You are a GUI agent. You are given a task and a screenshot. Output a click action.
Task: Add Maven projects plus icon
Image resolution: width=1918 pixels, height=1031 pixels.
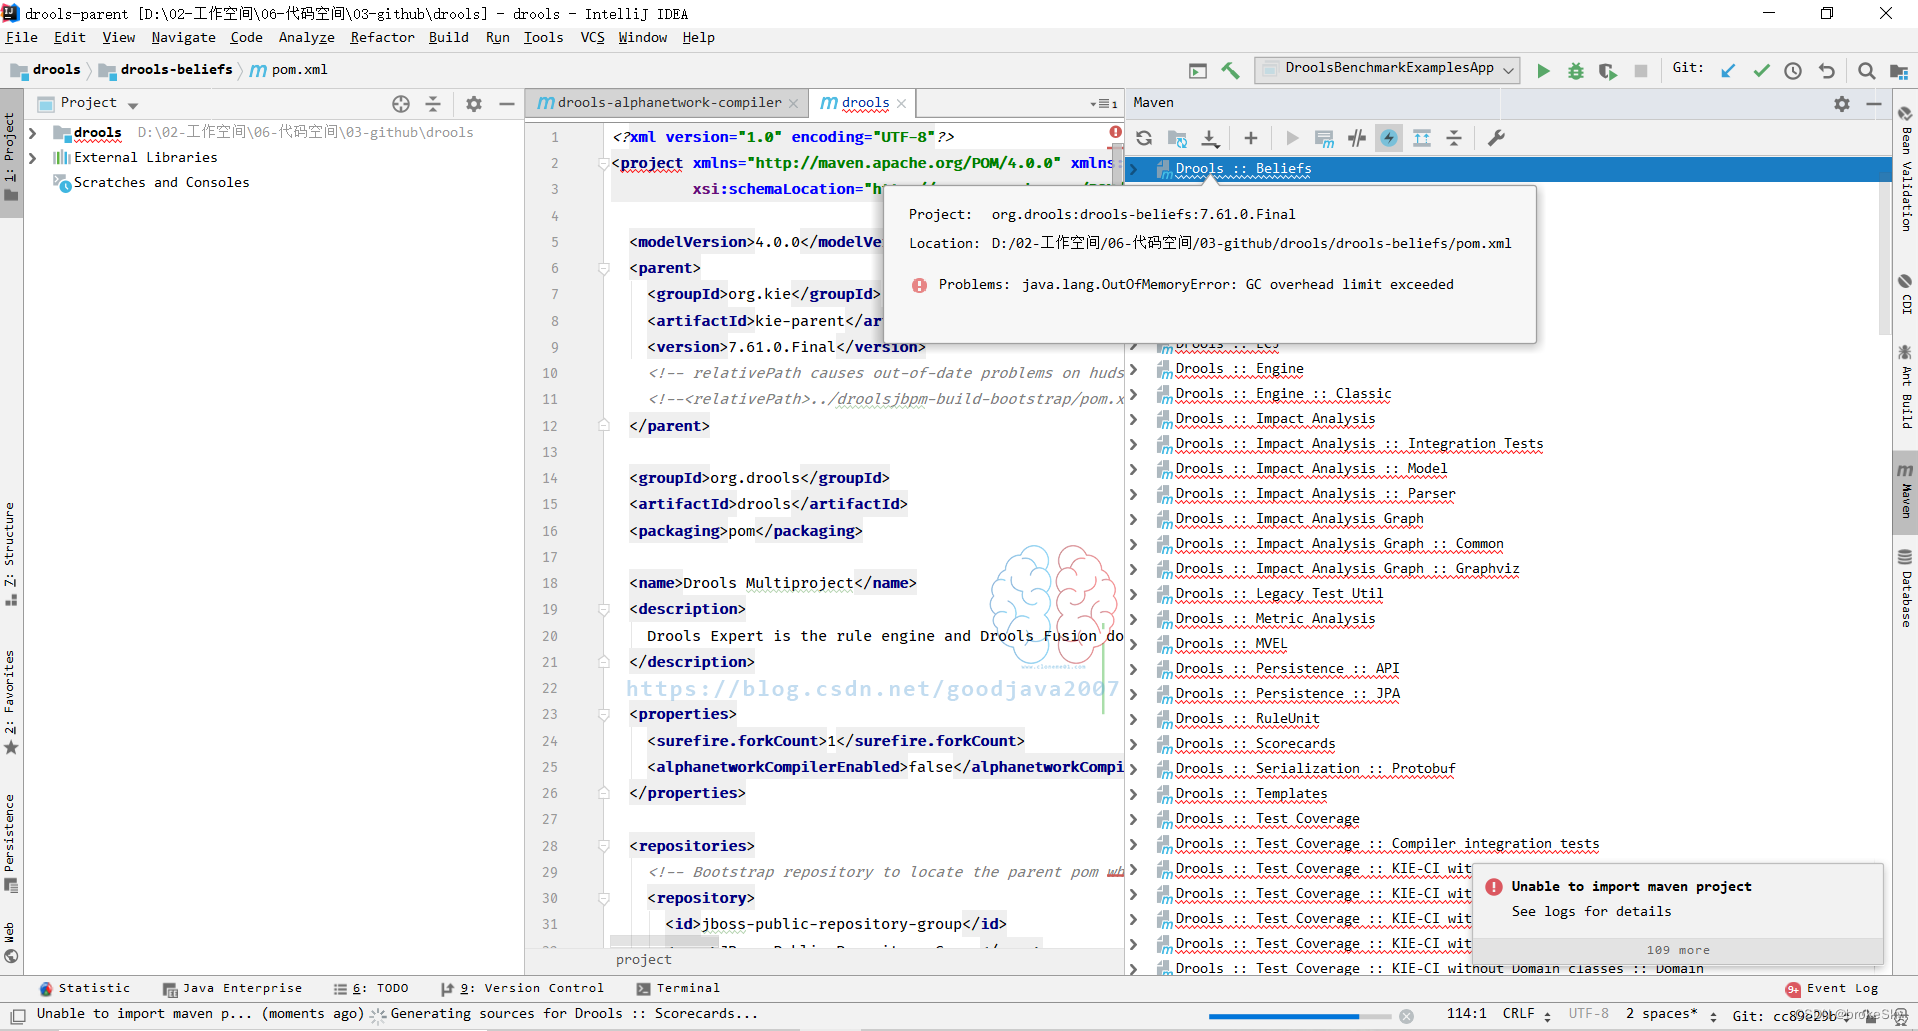click(x=1250, y=138)
